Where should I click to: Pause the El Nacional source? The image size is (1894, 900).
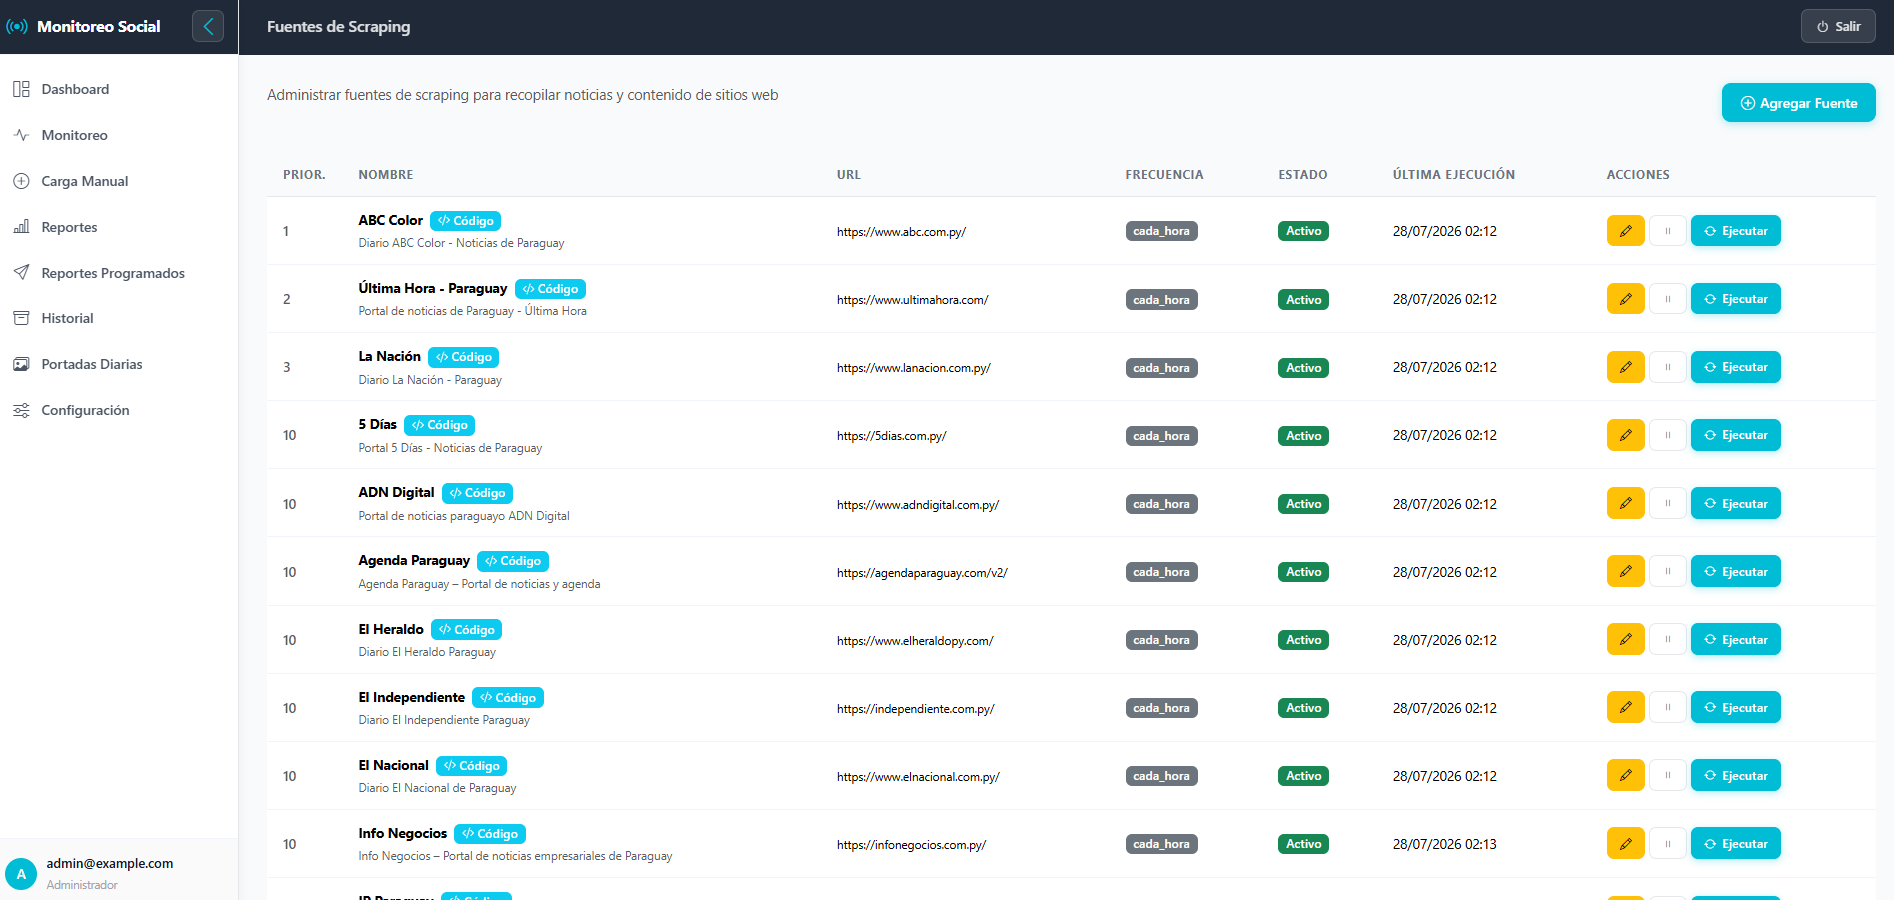1668,775
